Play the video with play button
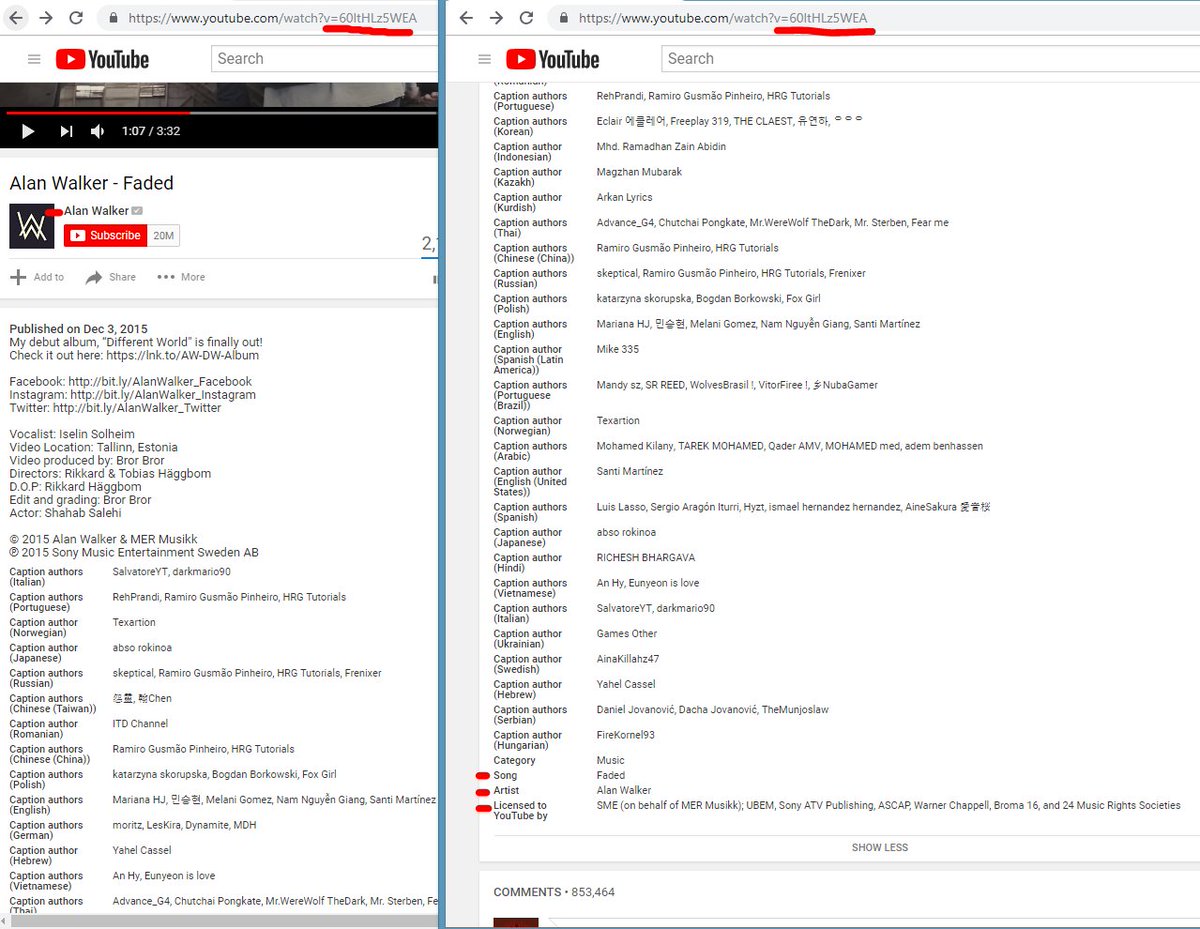This screenshot has height=929, width=1200. coord(28,131)
